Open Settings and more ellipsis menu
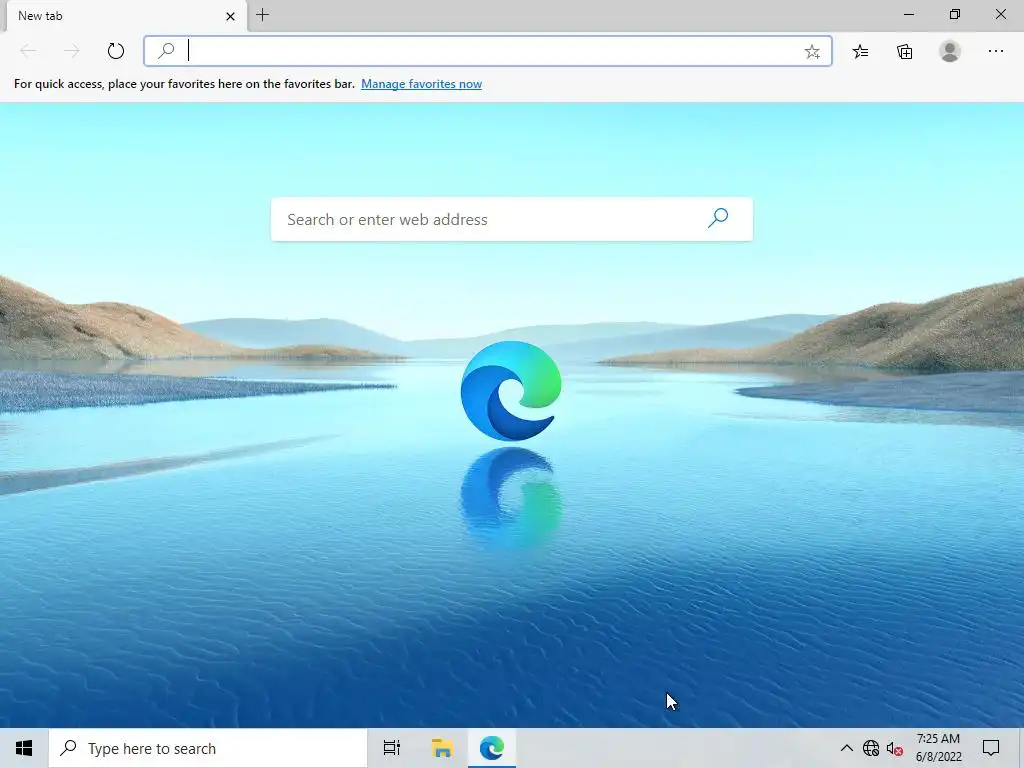The image size is (1024, 768). pyautogui.click(x=995, y=51)
